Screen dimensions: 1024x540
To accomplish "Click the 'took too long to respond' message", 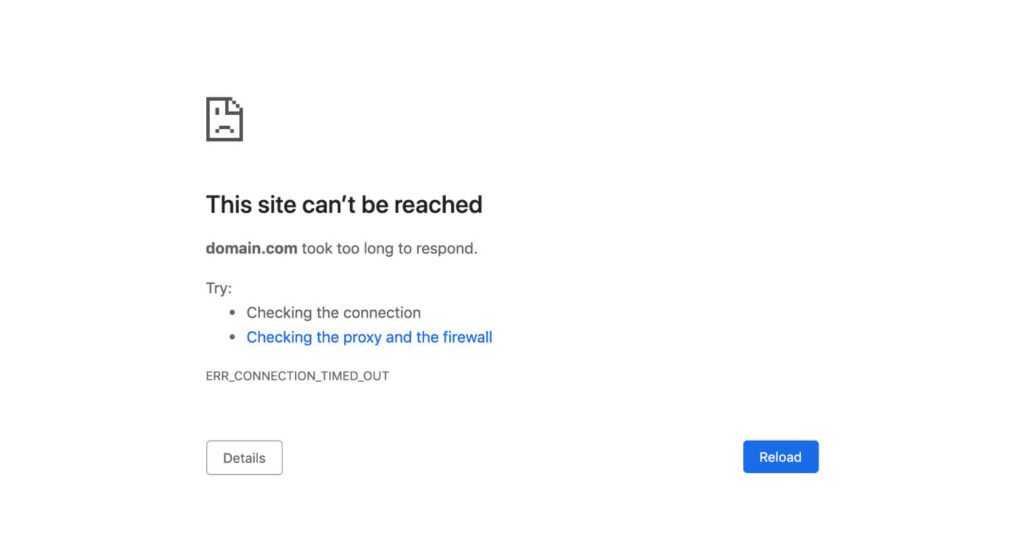I will click(x=389, y=248).
